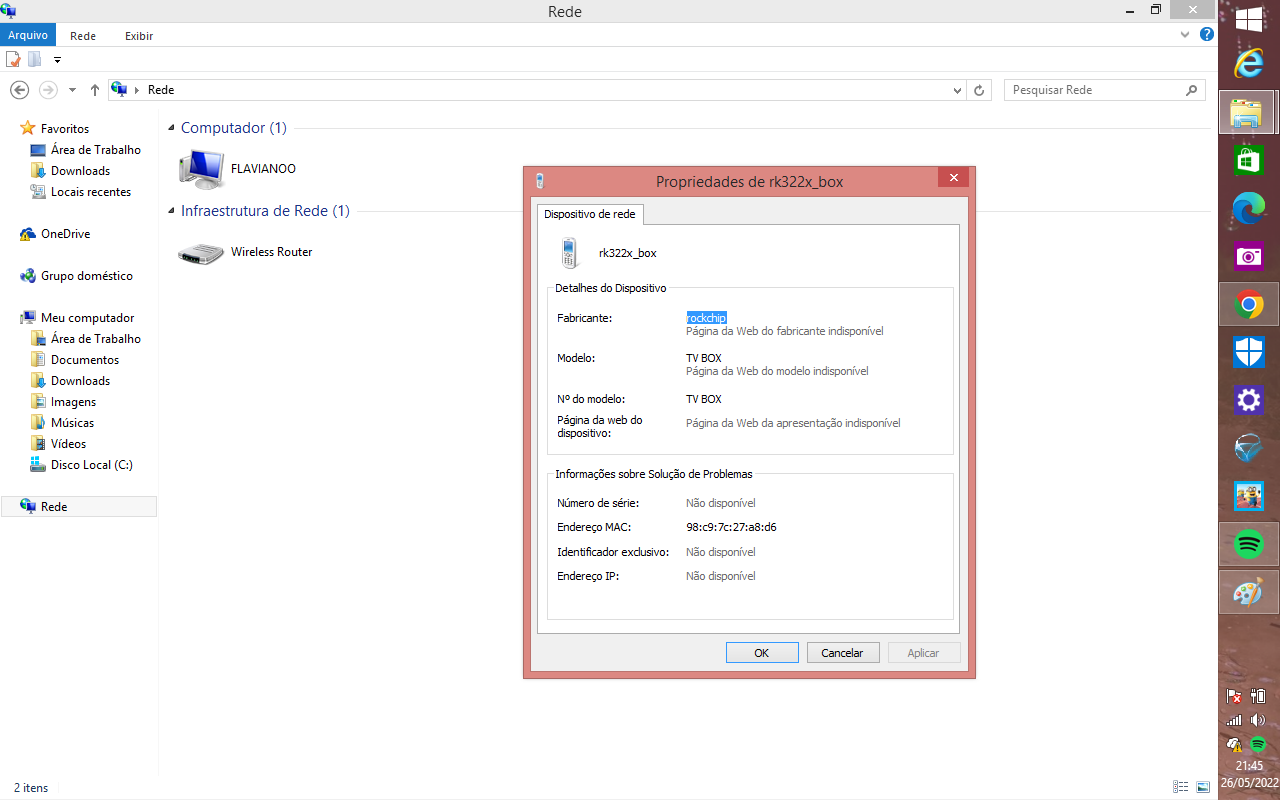Launch Internet Explorer from taskbar
Viewport: 1280px width, 800px height.
1249,62
